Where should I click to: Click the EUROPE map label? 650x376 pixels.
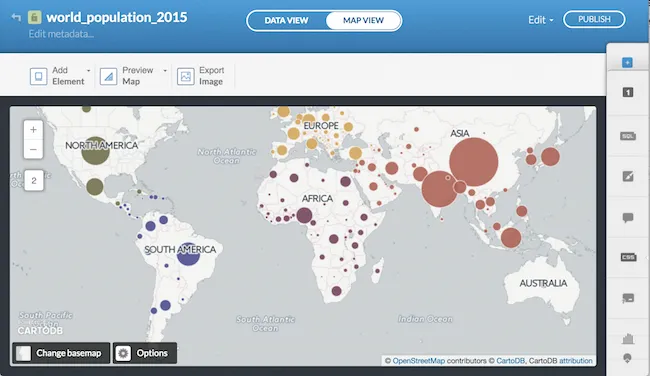tap(321, 126)
